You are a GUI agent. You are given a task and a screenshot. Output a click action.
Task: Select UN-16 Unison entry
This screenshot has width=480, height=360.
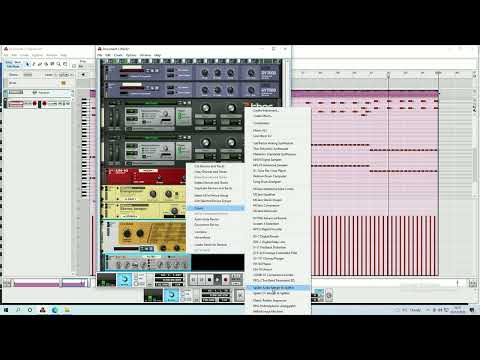click(x=278, y=269)
